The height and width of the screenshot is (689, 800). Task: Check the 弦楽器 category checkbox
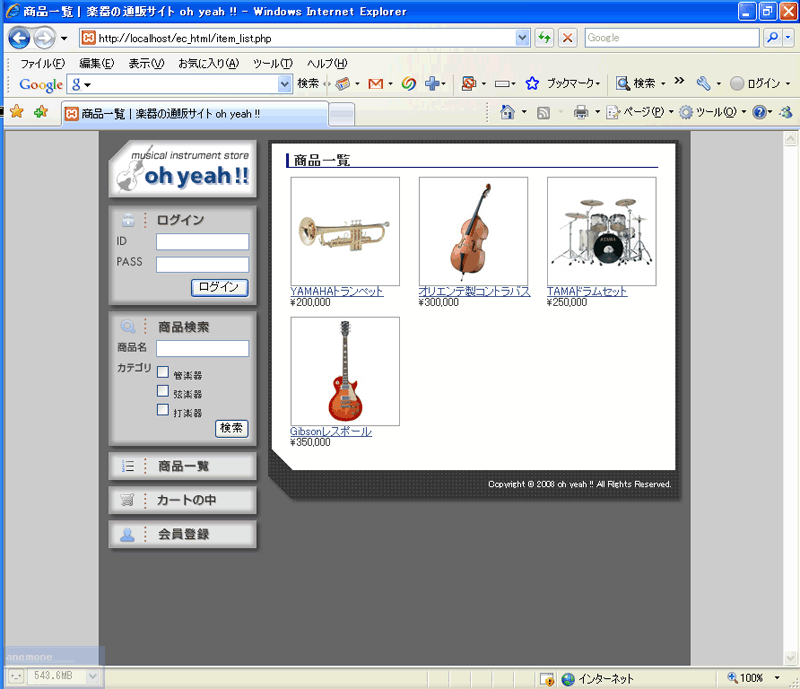point(163,391)
